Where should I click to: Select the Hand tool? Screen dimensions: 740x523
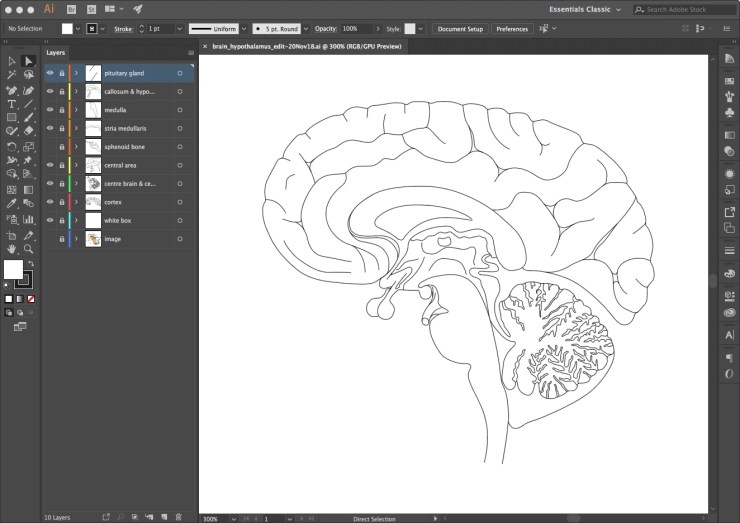tap(12, 247)
